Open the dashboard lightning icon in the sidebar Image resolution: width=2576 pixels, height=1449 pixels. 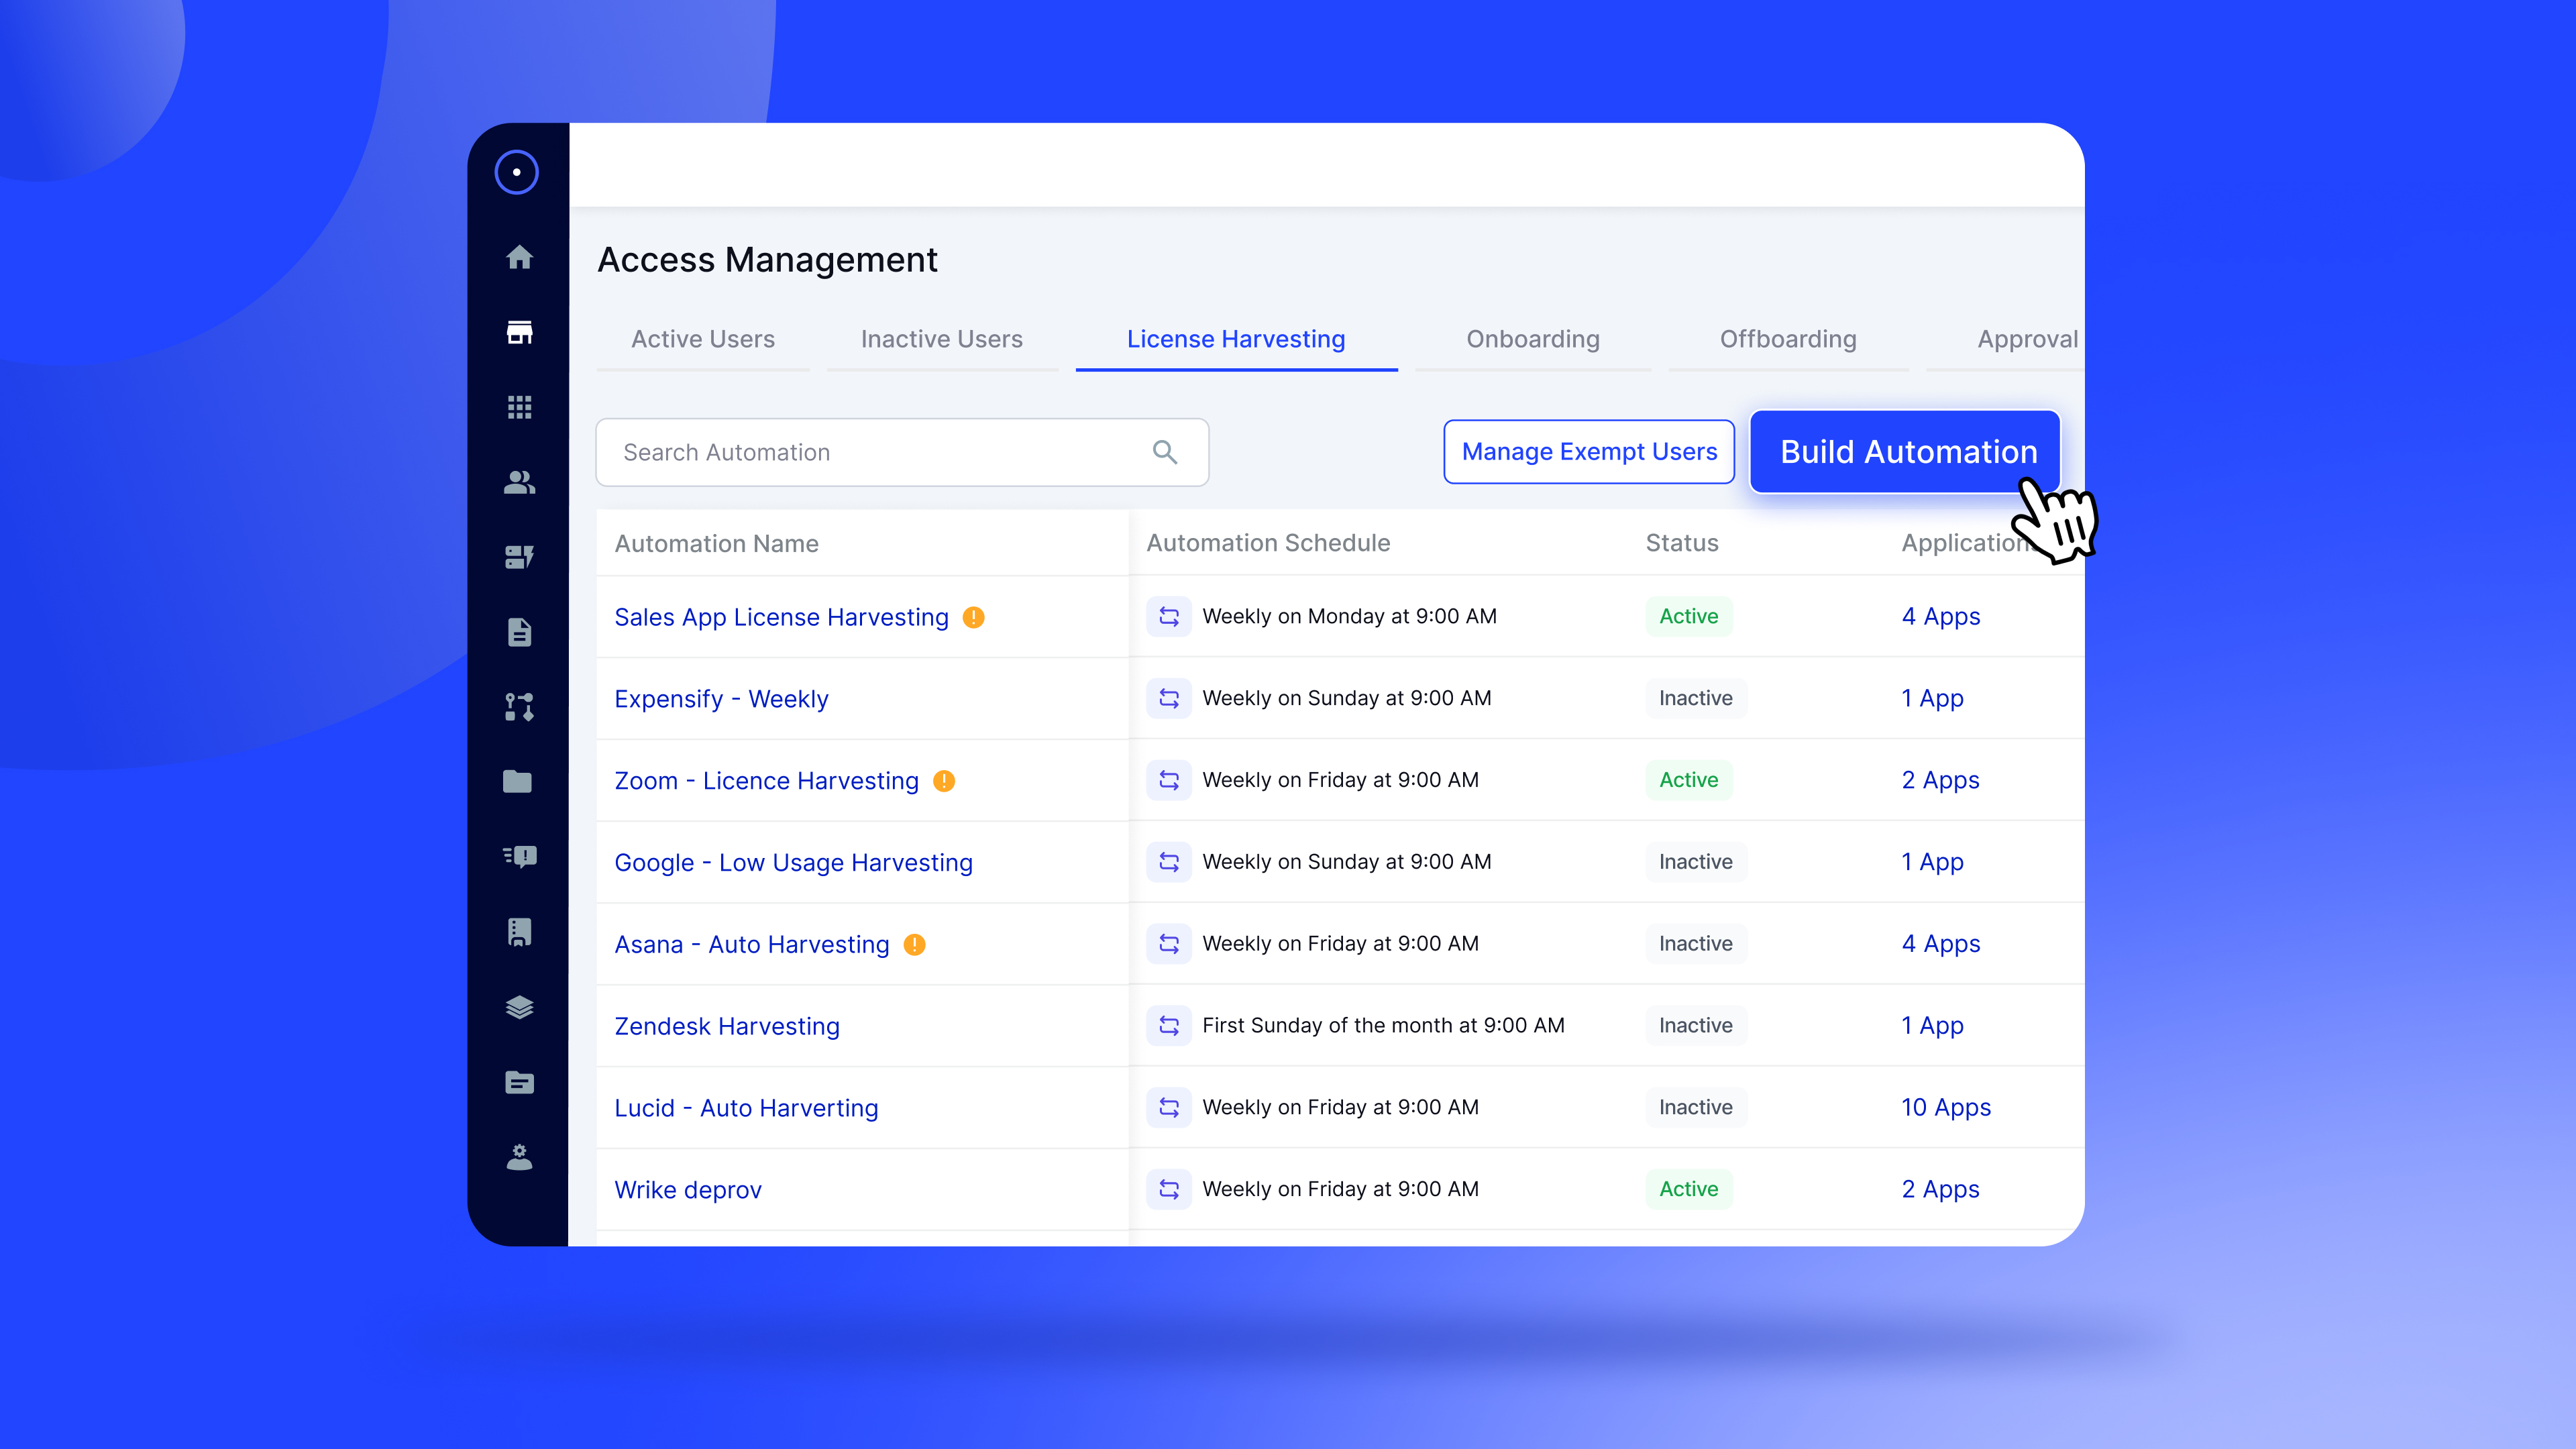pyautogui.click(x=519, y=557)
